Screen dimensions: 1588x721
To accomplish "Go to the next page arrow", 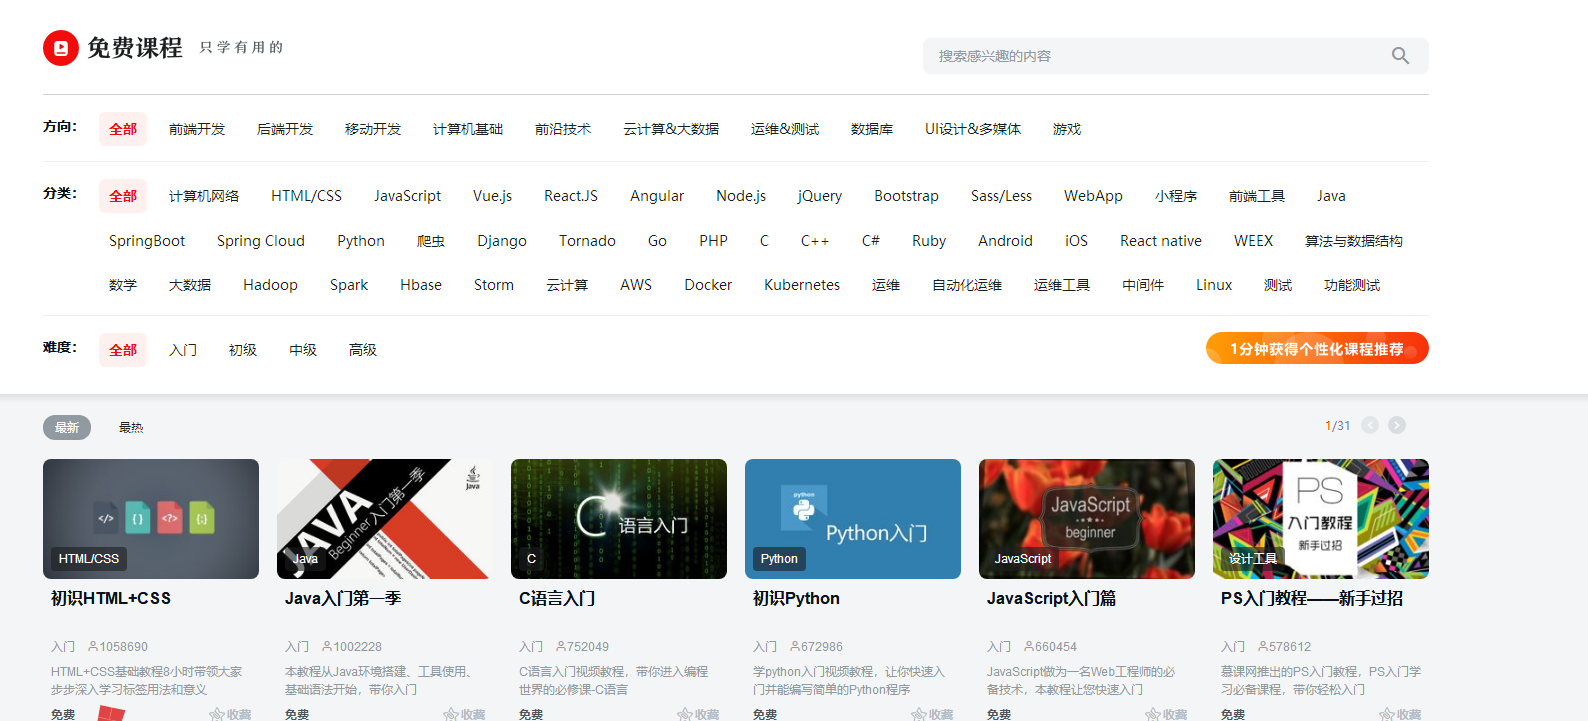I will [x=1397, y=425].
